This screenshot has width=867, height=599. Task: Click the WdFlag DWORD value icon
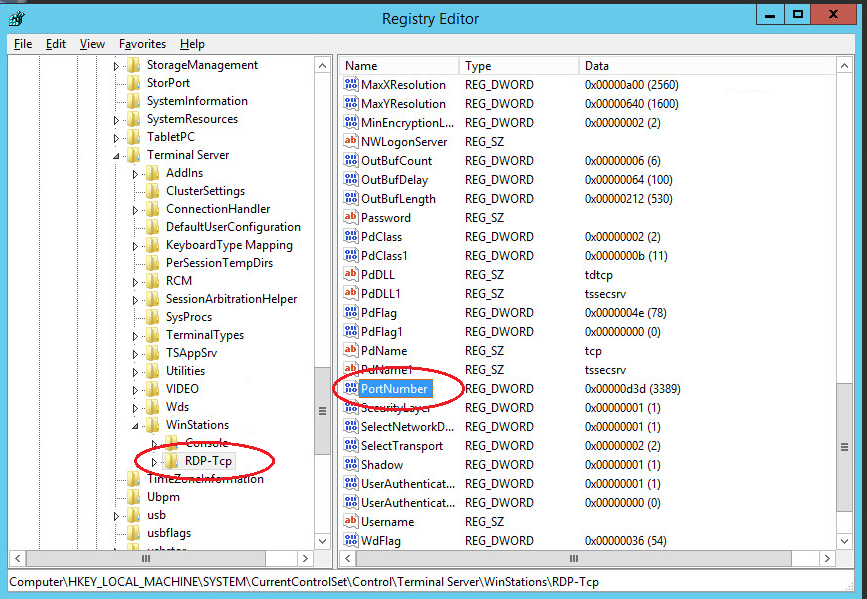pyautogui.click(x=352, y=540)
